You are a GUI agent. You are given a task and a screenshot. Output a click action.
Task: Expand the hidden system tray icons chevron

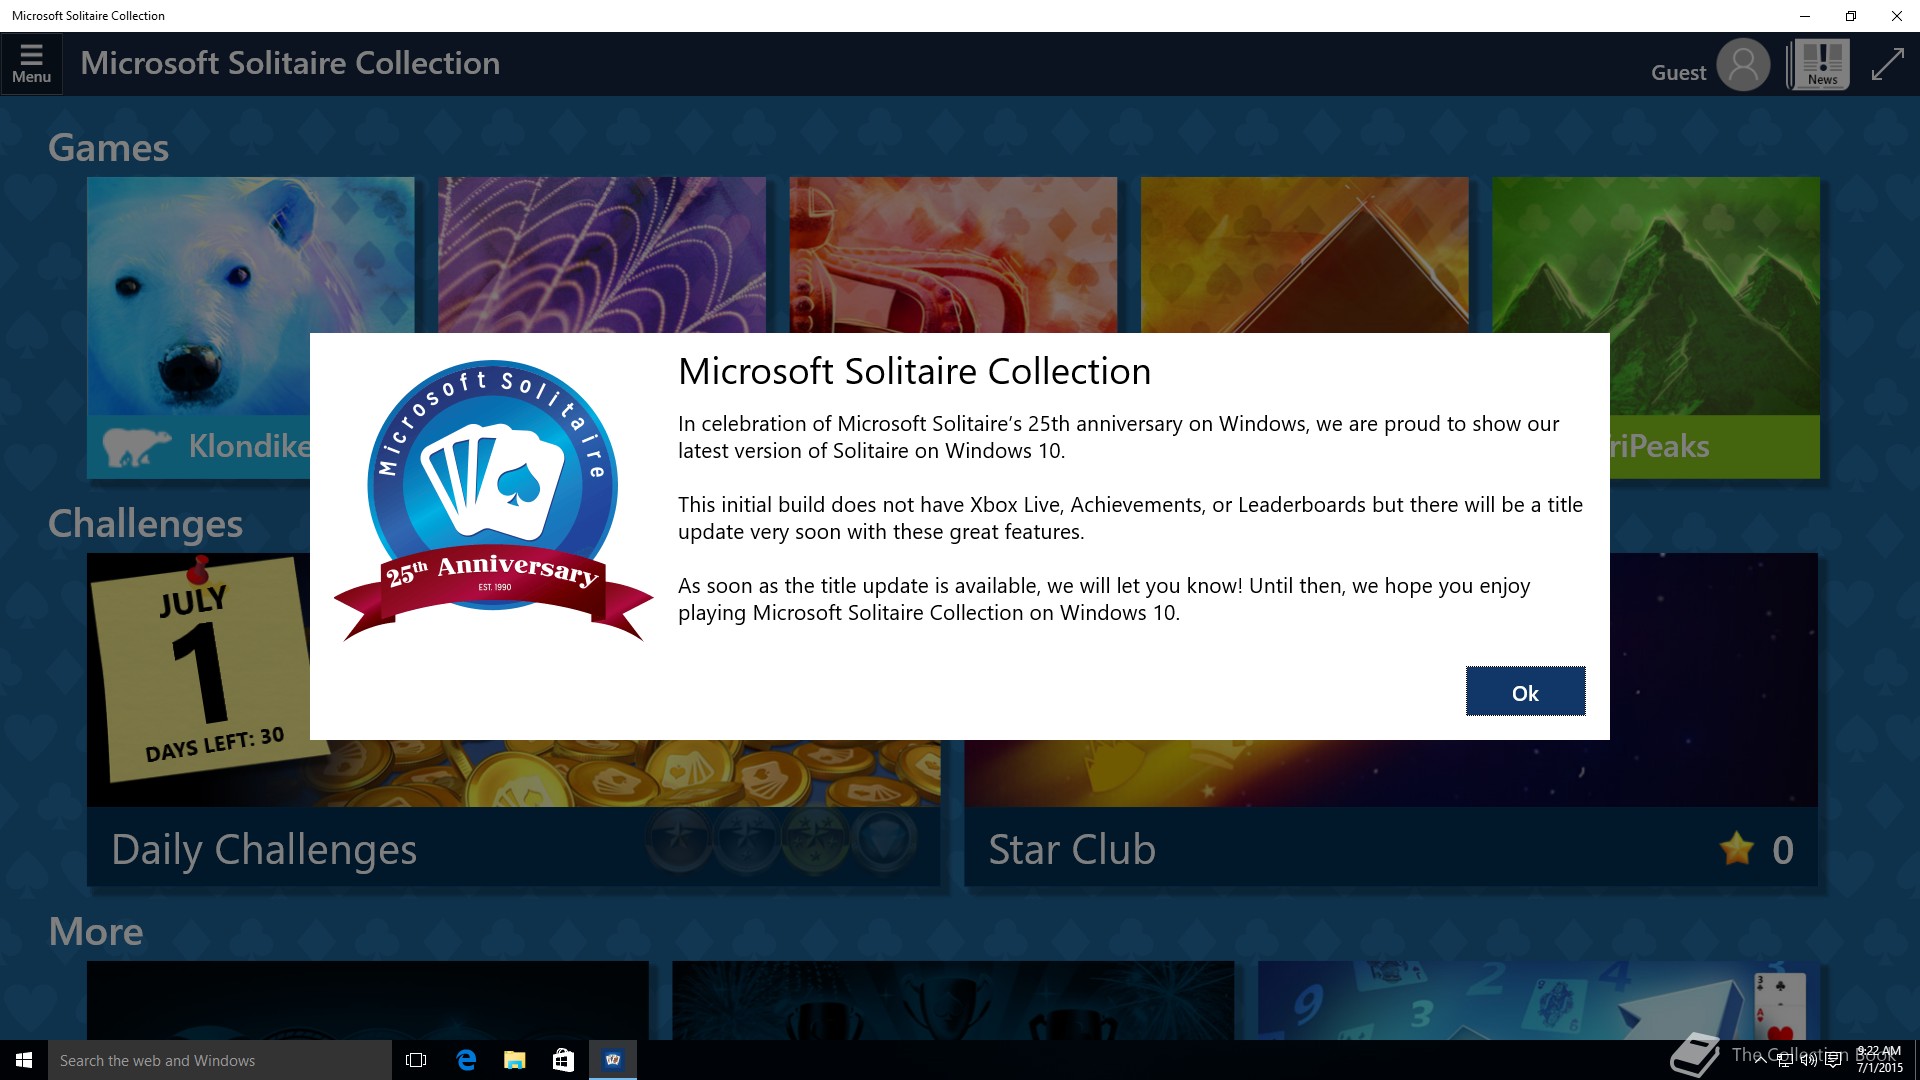(x=1760, y=1061)
